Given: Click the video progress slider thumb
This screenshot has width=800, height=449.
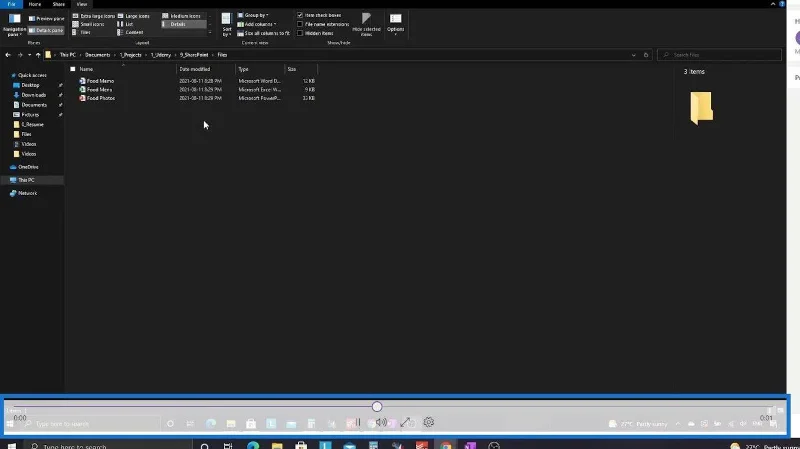Looking at the screenshot, I should point(377,407).
